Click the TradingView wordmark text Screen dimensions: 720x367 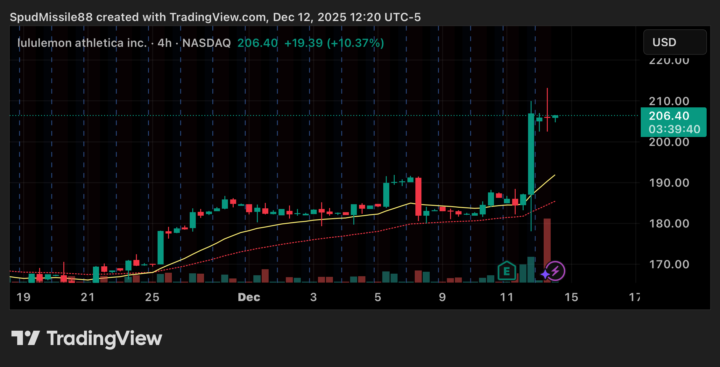104,339
